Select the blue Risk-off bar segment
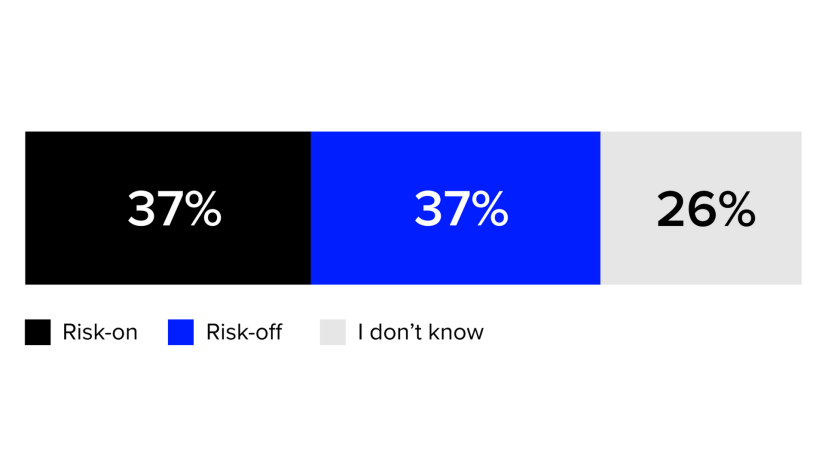 coord(456,208)
